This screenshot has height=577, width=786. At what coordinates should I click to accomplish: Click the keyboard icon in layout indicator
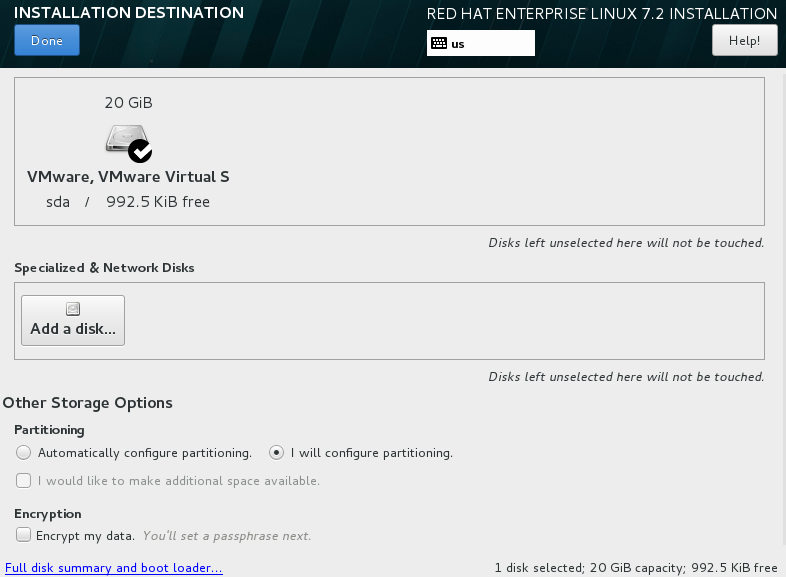438,43
